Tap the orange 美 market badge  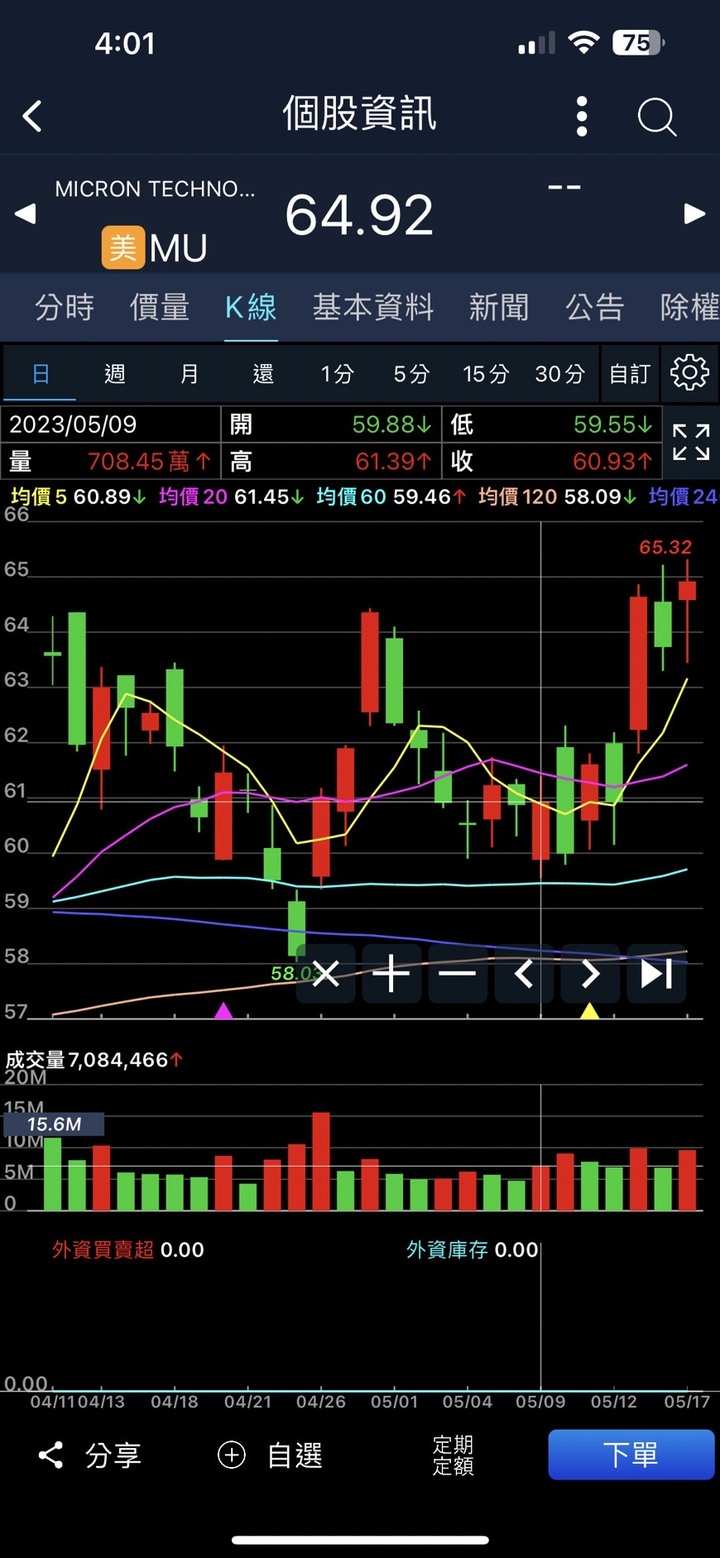tap(123, 248)
